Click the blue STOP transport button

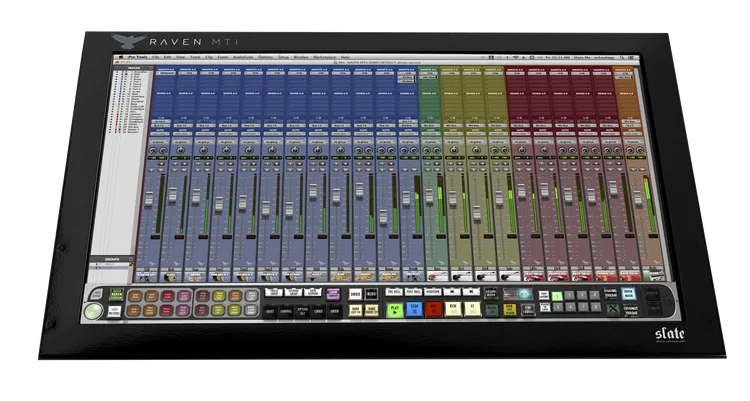[x=414, y=310]
